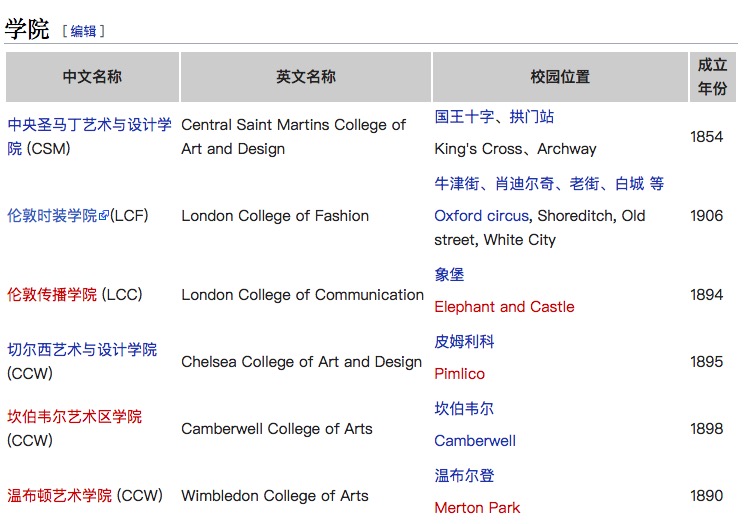The height and width of the screenshot is (524, 746).
Task: Open the Oxford circus link
Action: coord(481,216)
